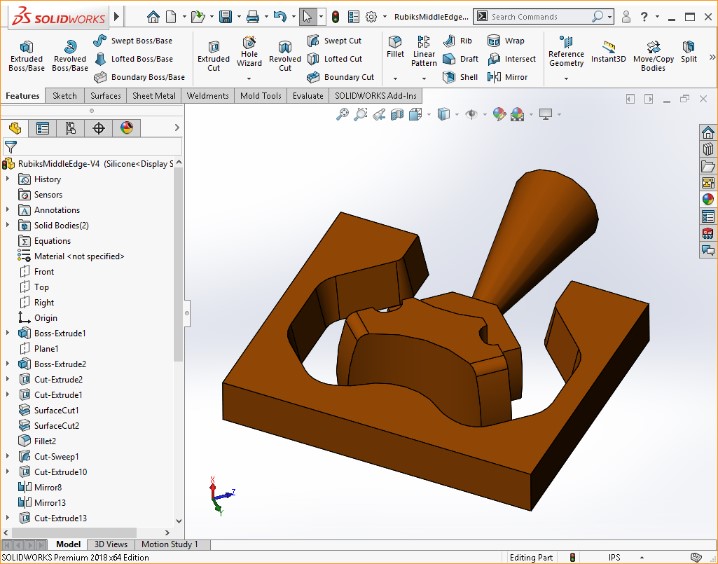Click Section View icon
Screen dimensions: 718x564
click(397, 114)
